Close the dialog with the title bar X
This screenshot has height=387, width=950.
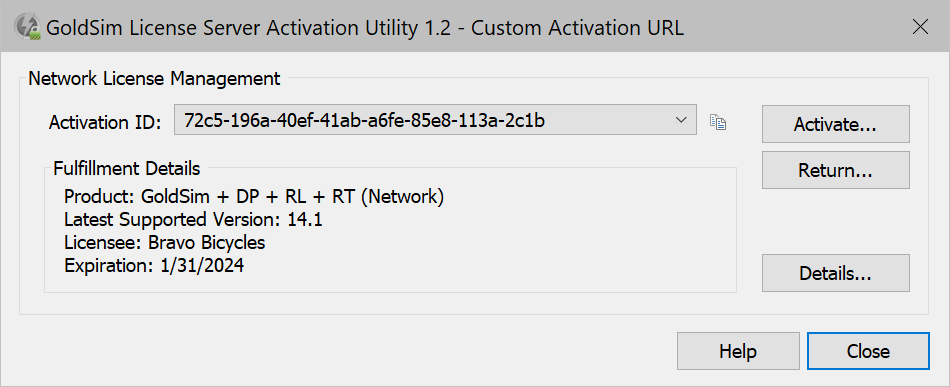coord(920,27)
